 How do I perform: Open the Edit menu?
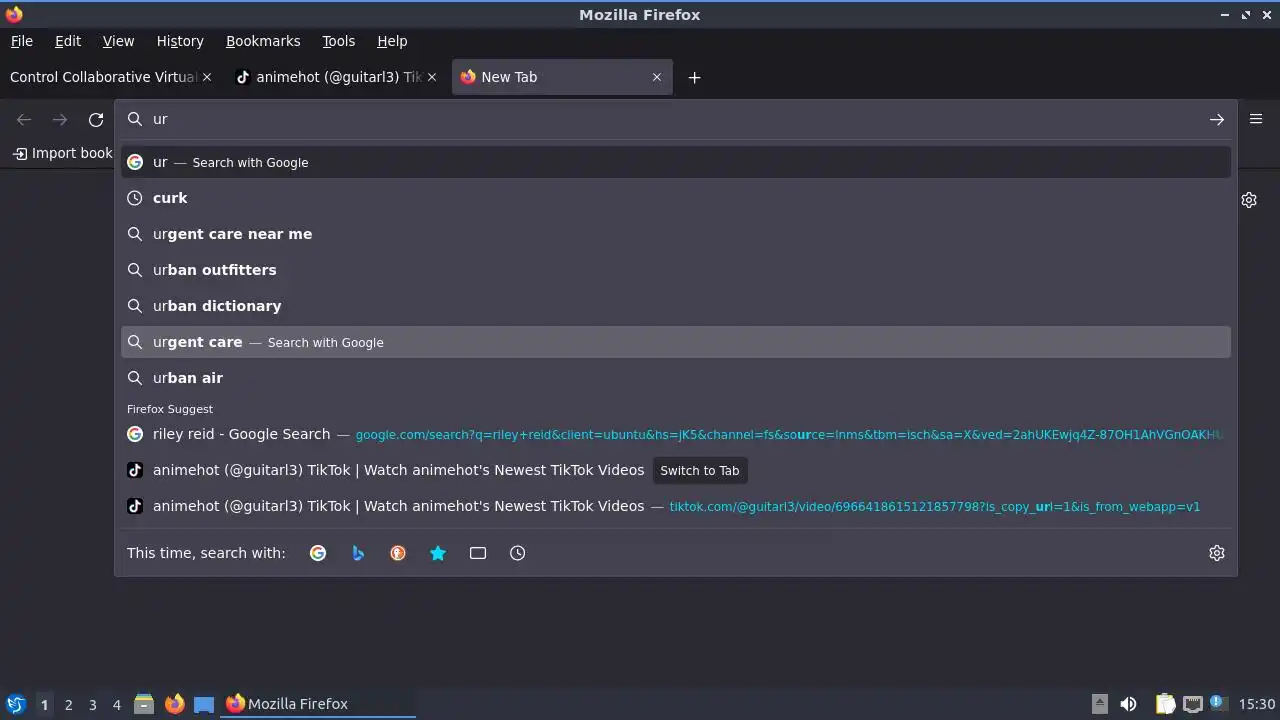[x=68, y=41]
